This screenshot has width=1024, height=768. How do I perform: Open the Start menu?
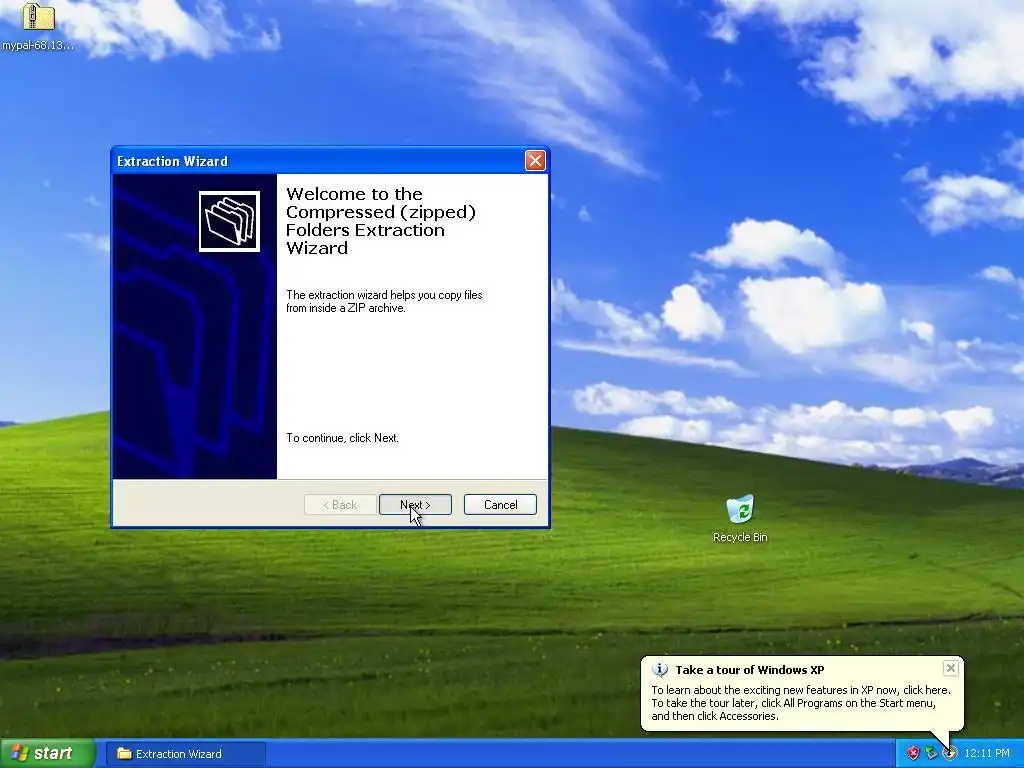point(47,754)
